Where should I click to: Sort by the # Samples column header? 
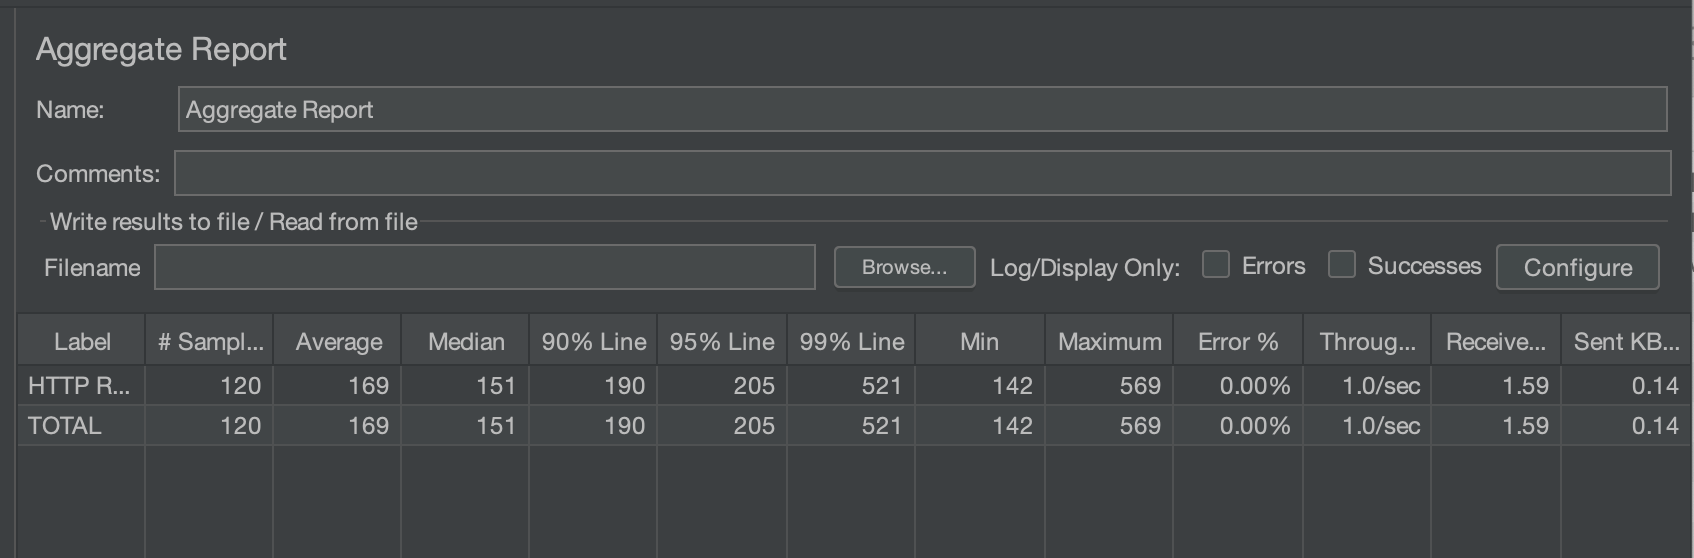pyautogui.click(x=210, y=342)
